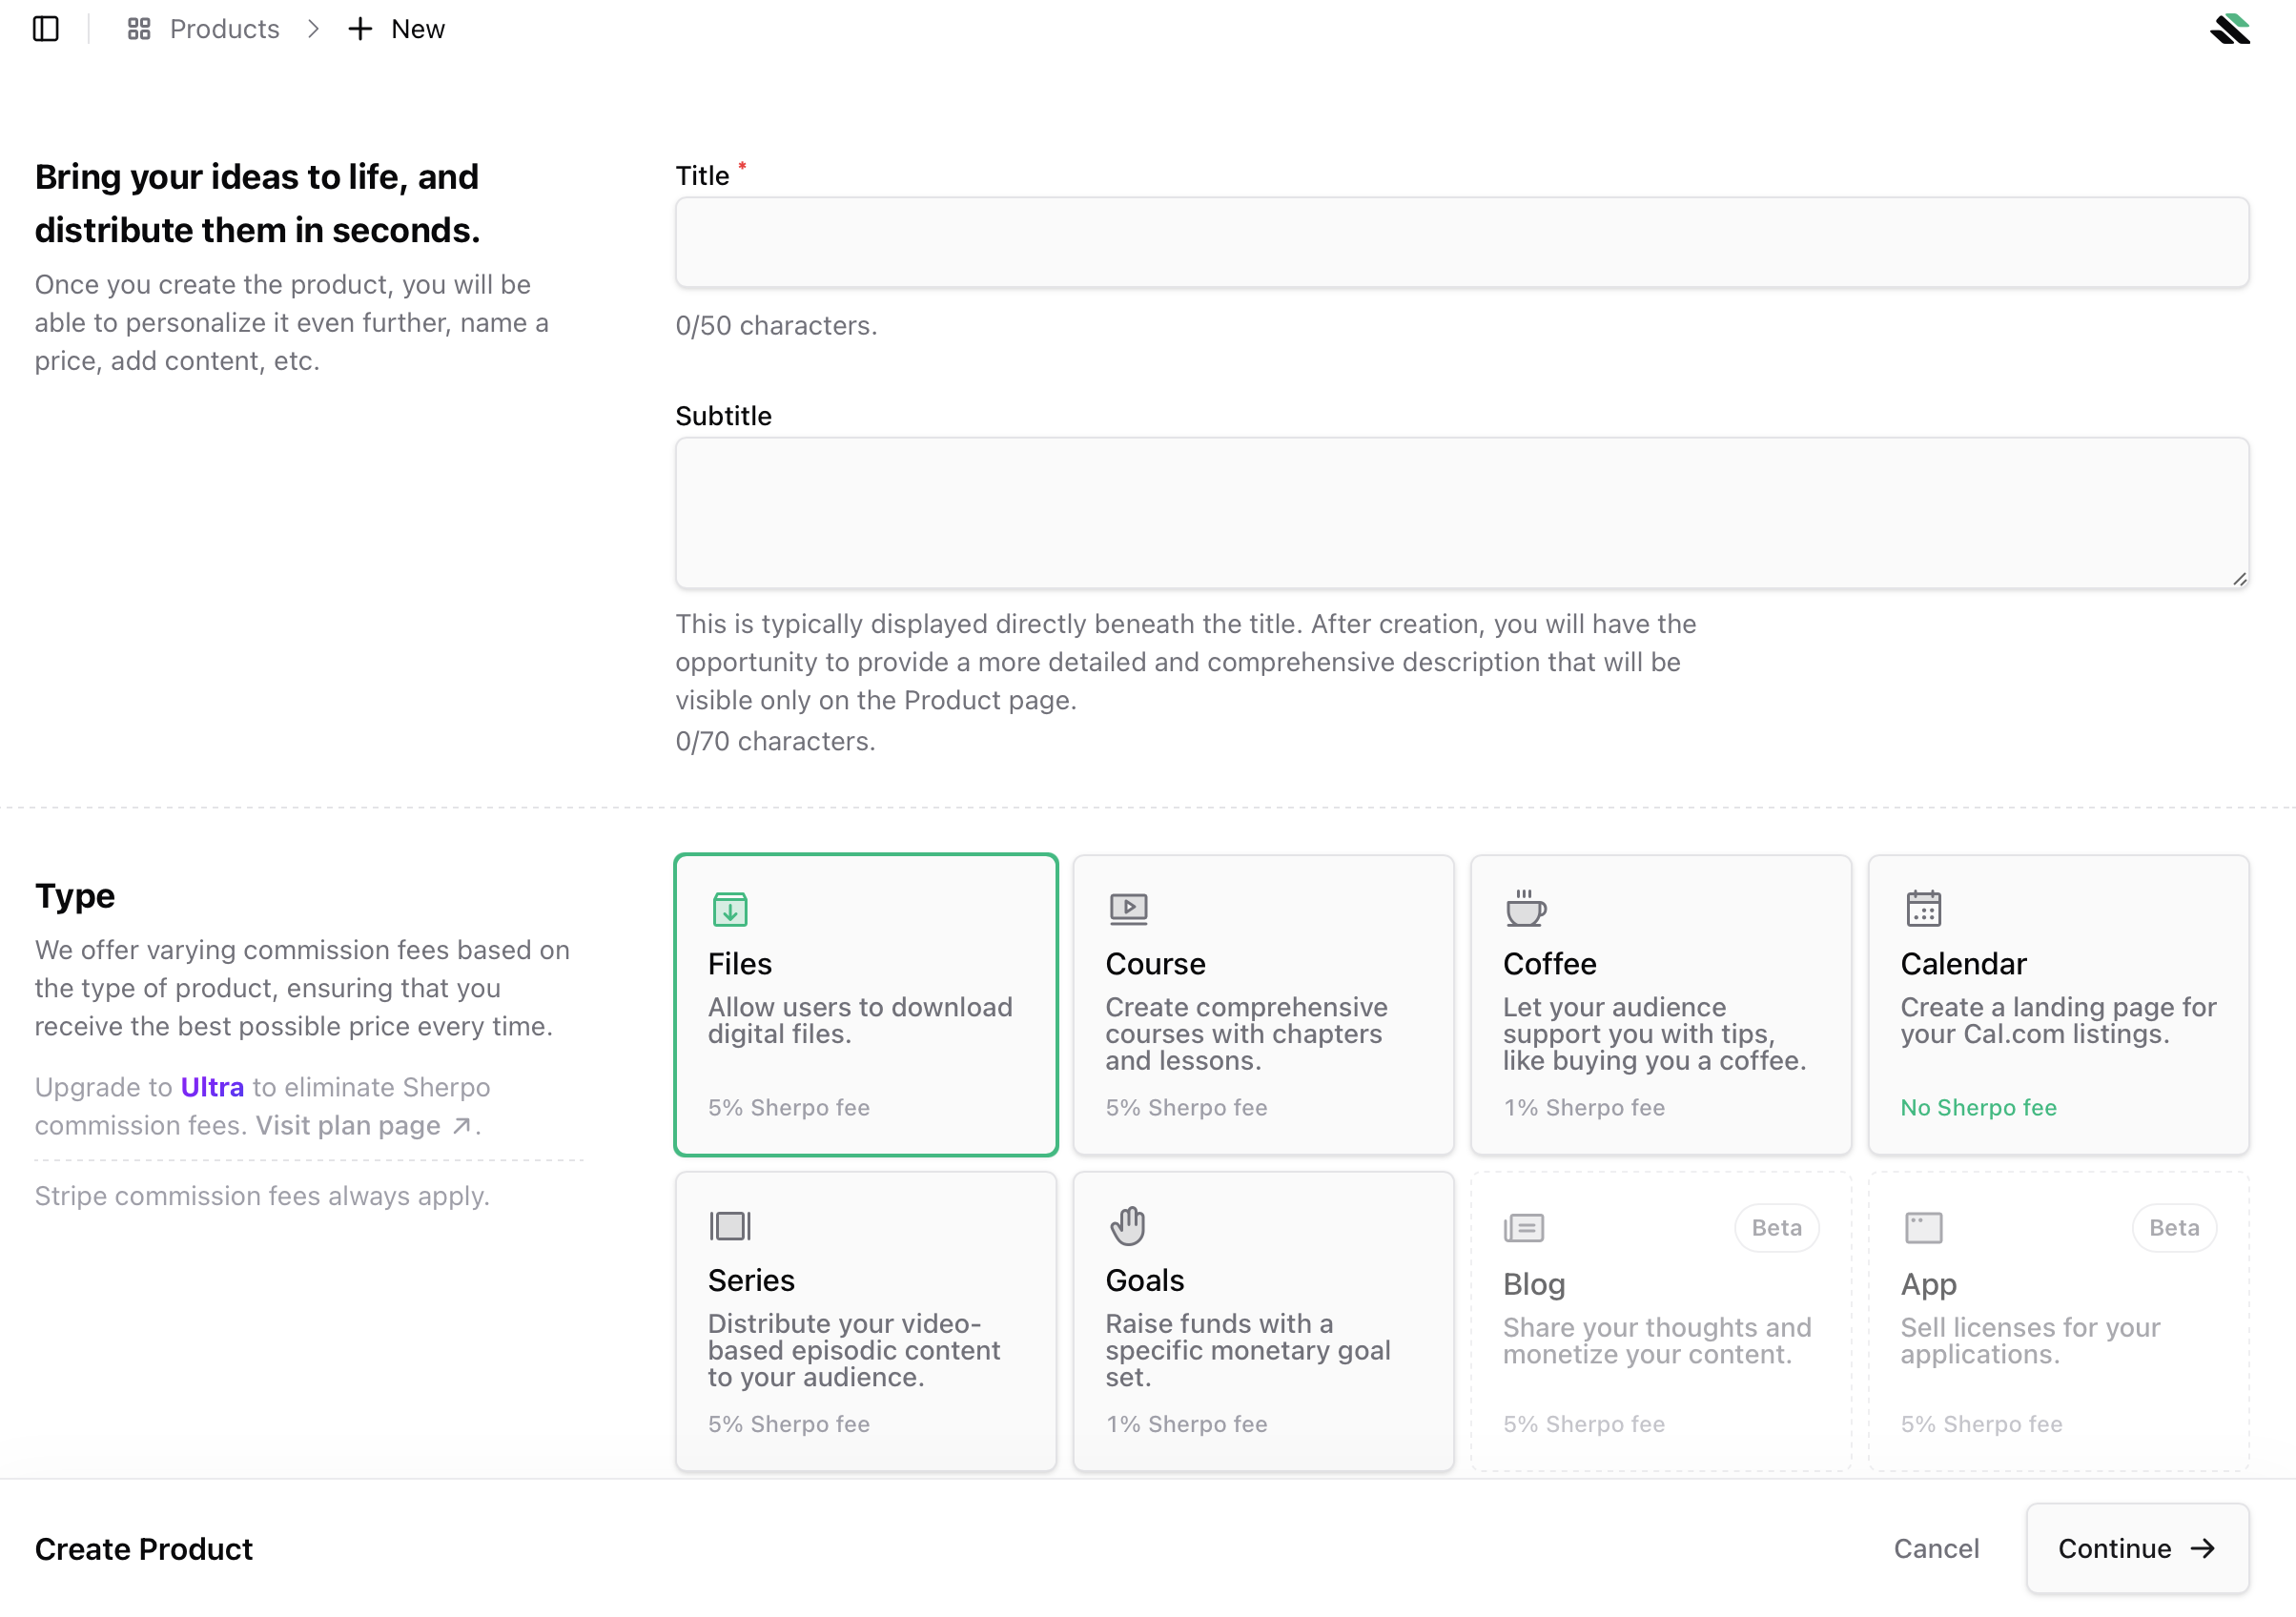This screenshot has height=1617, width=2296.
Task: Click the grid icon next to Products
Action: pyautogui.click(x=138, y=29)
